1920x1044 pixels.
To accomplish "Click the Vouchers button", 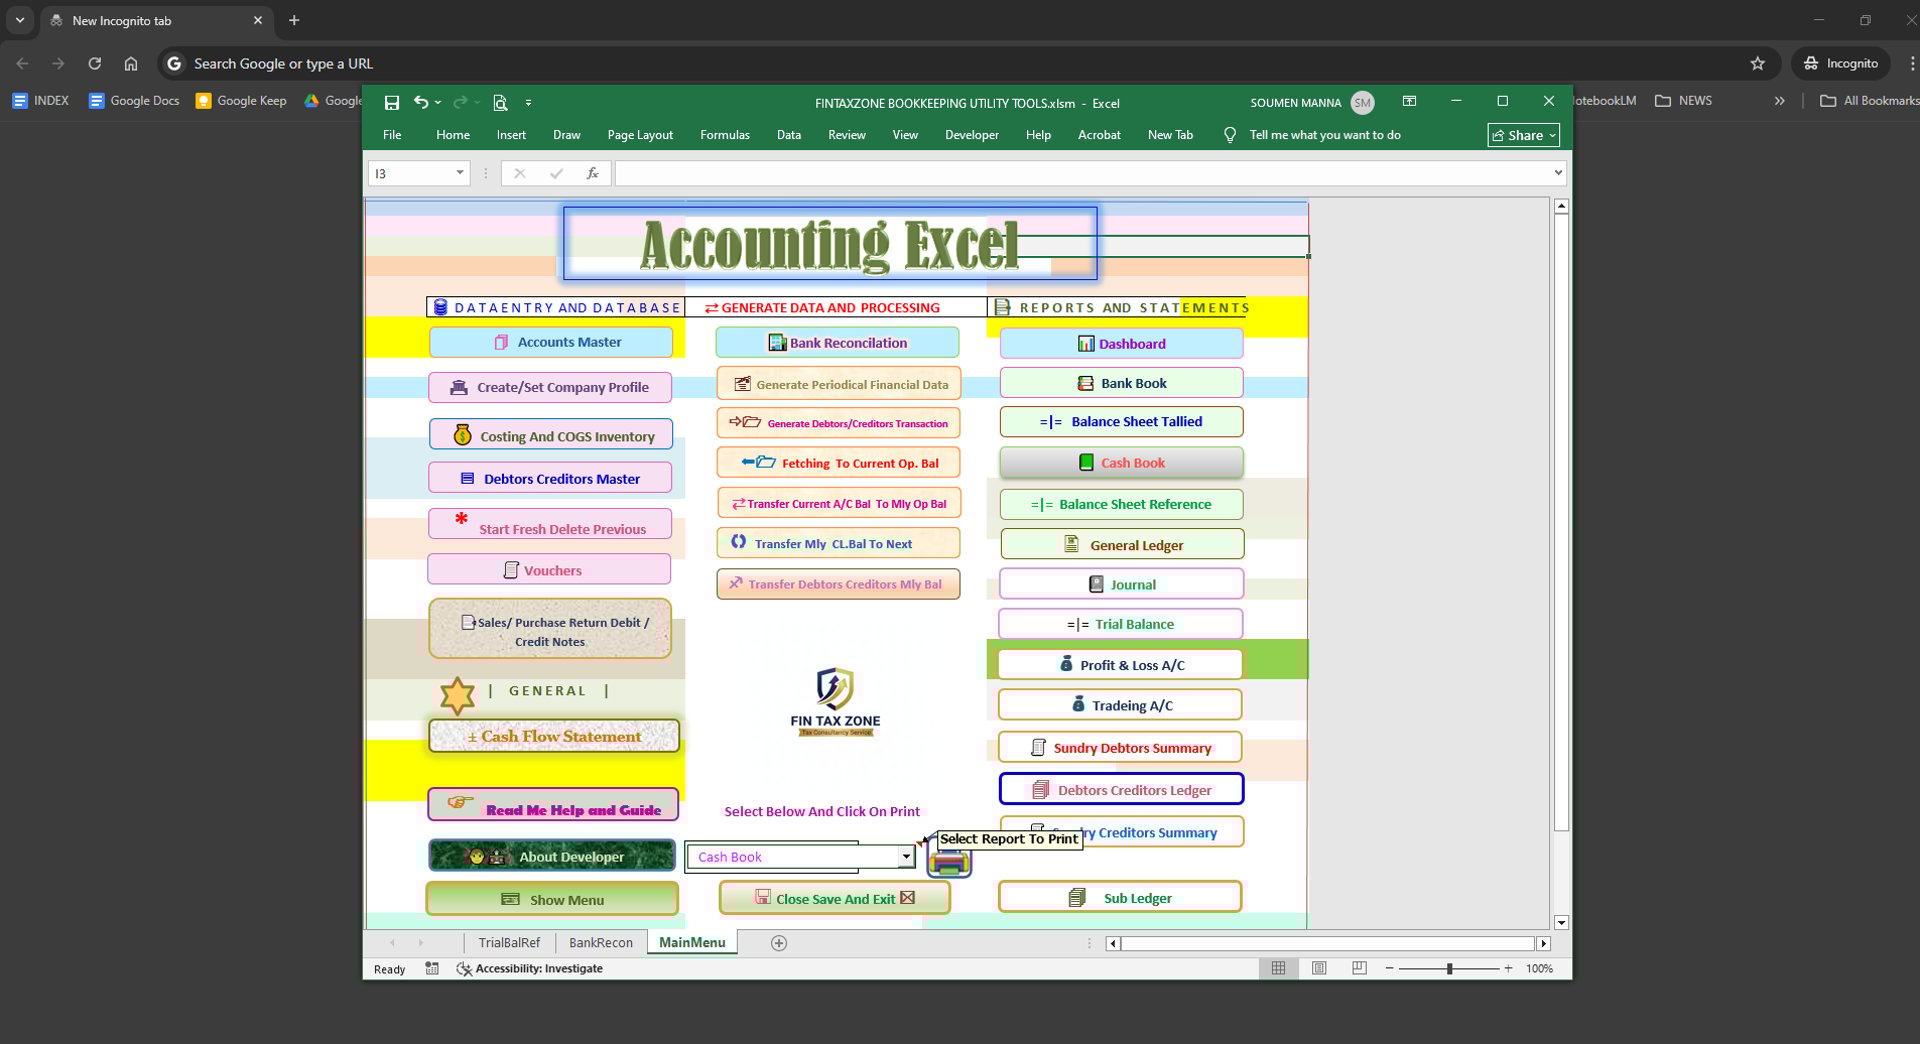I will click(x=549, y=570).
